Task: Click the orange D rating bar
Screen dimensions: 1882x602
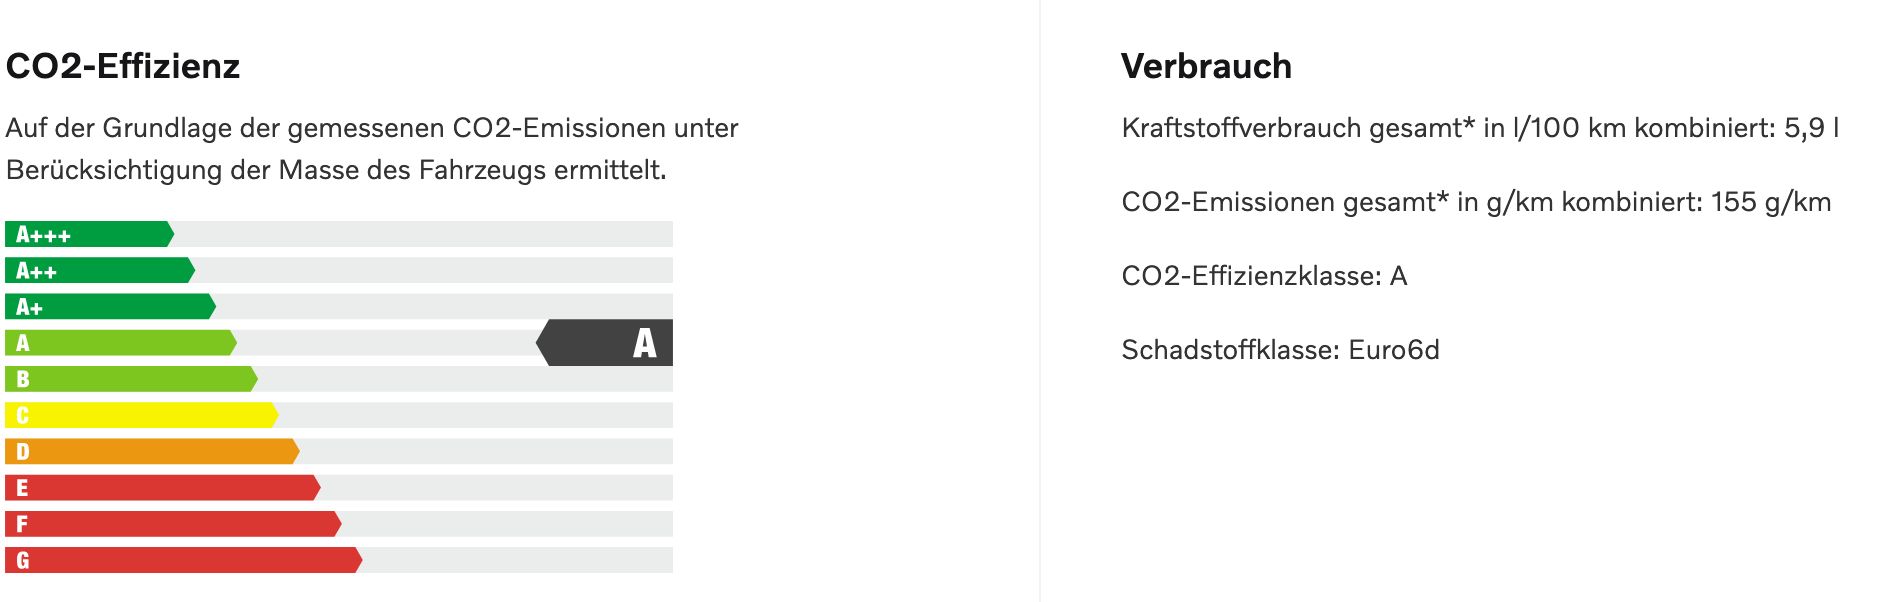Action: pos(152,451)
